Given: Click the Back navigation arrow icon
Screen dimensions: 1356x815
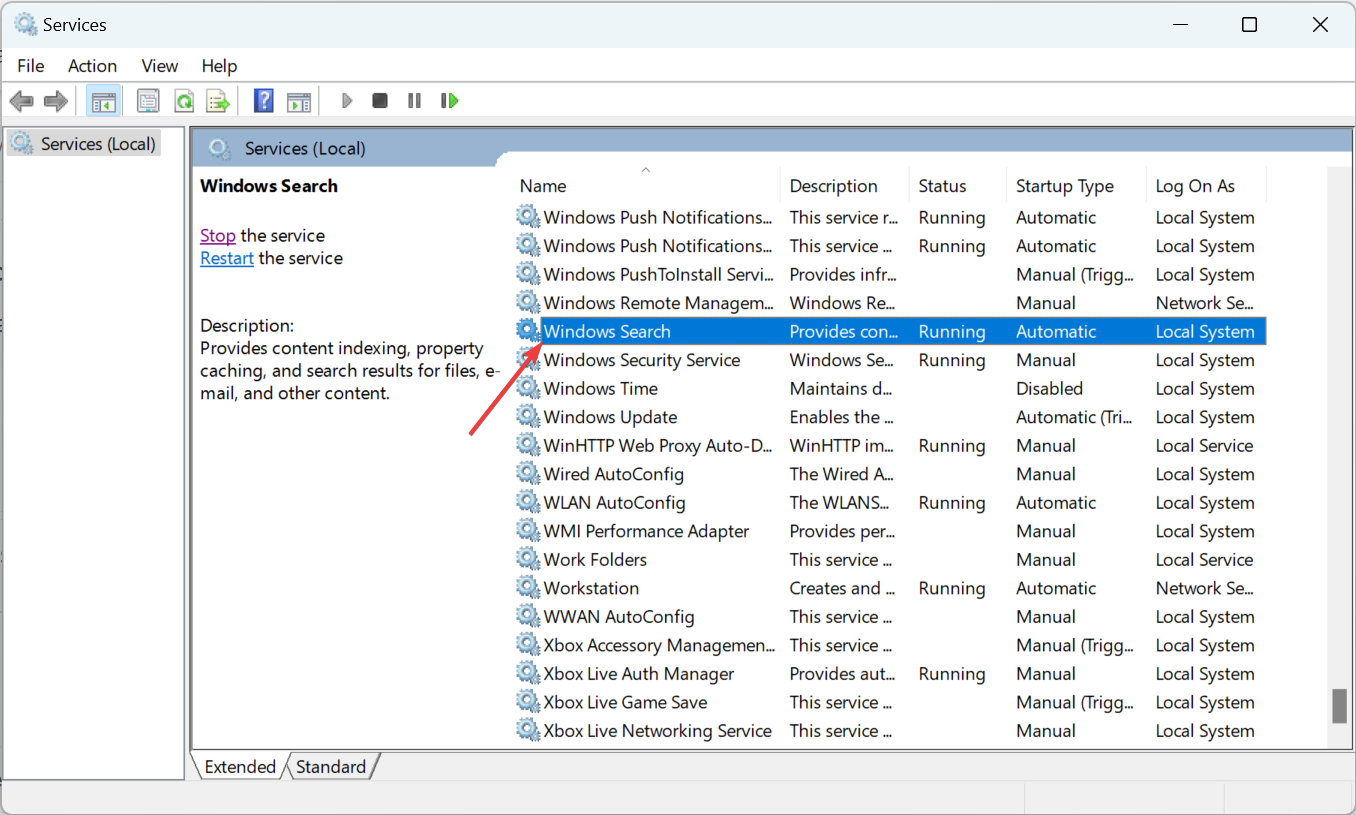Looking at the screenshot, I should pos(21,100).
